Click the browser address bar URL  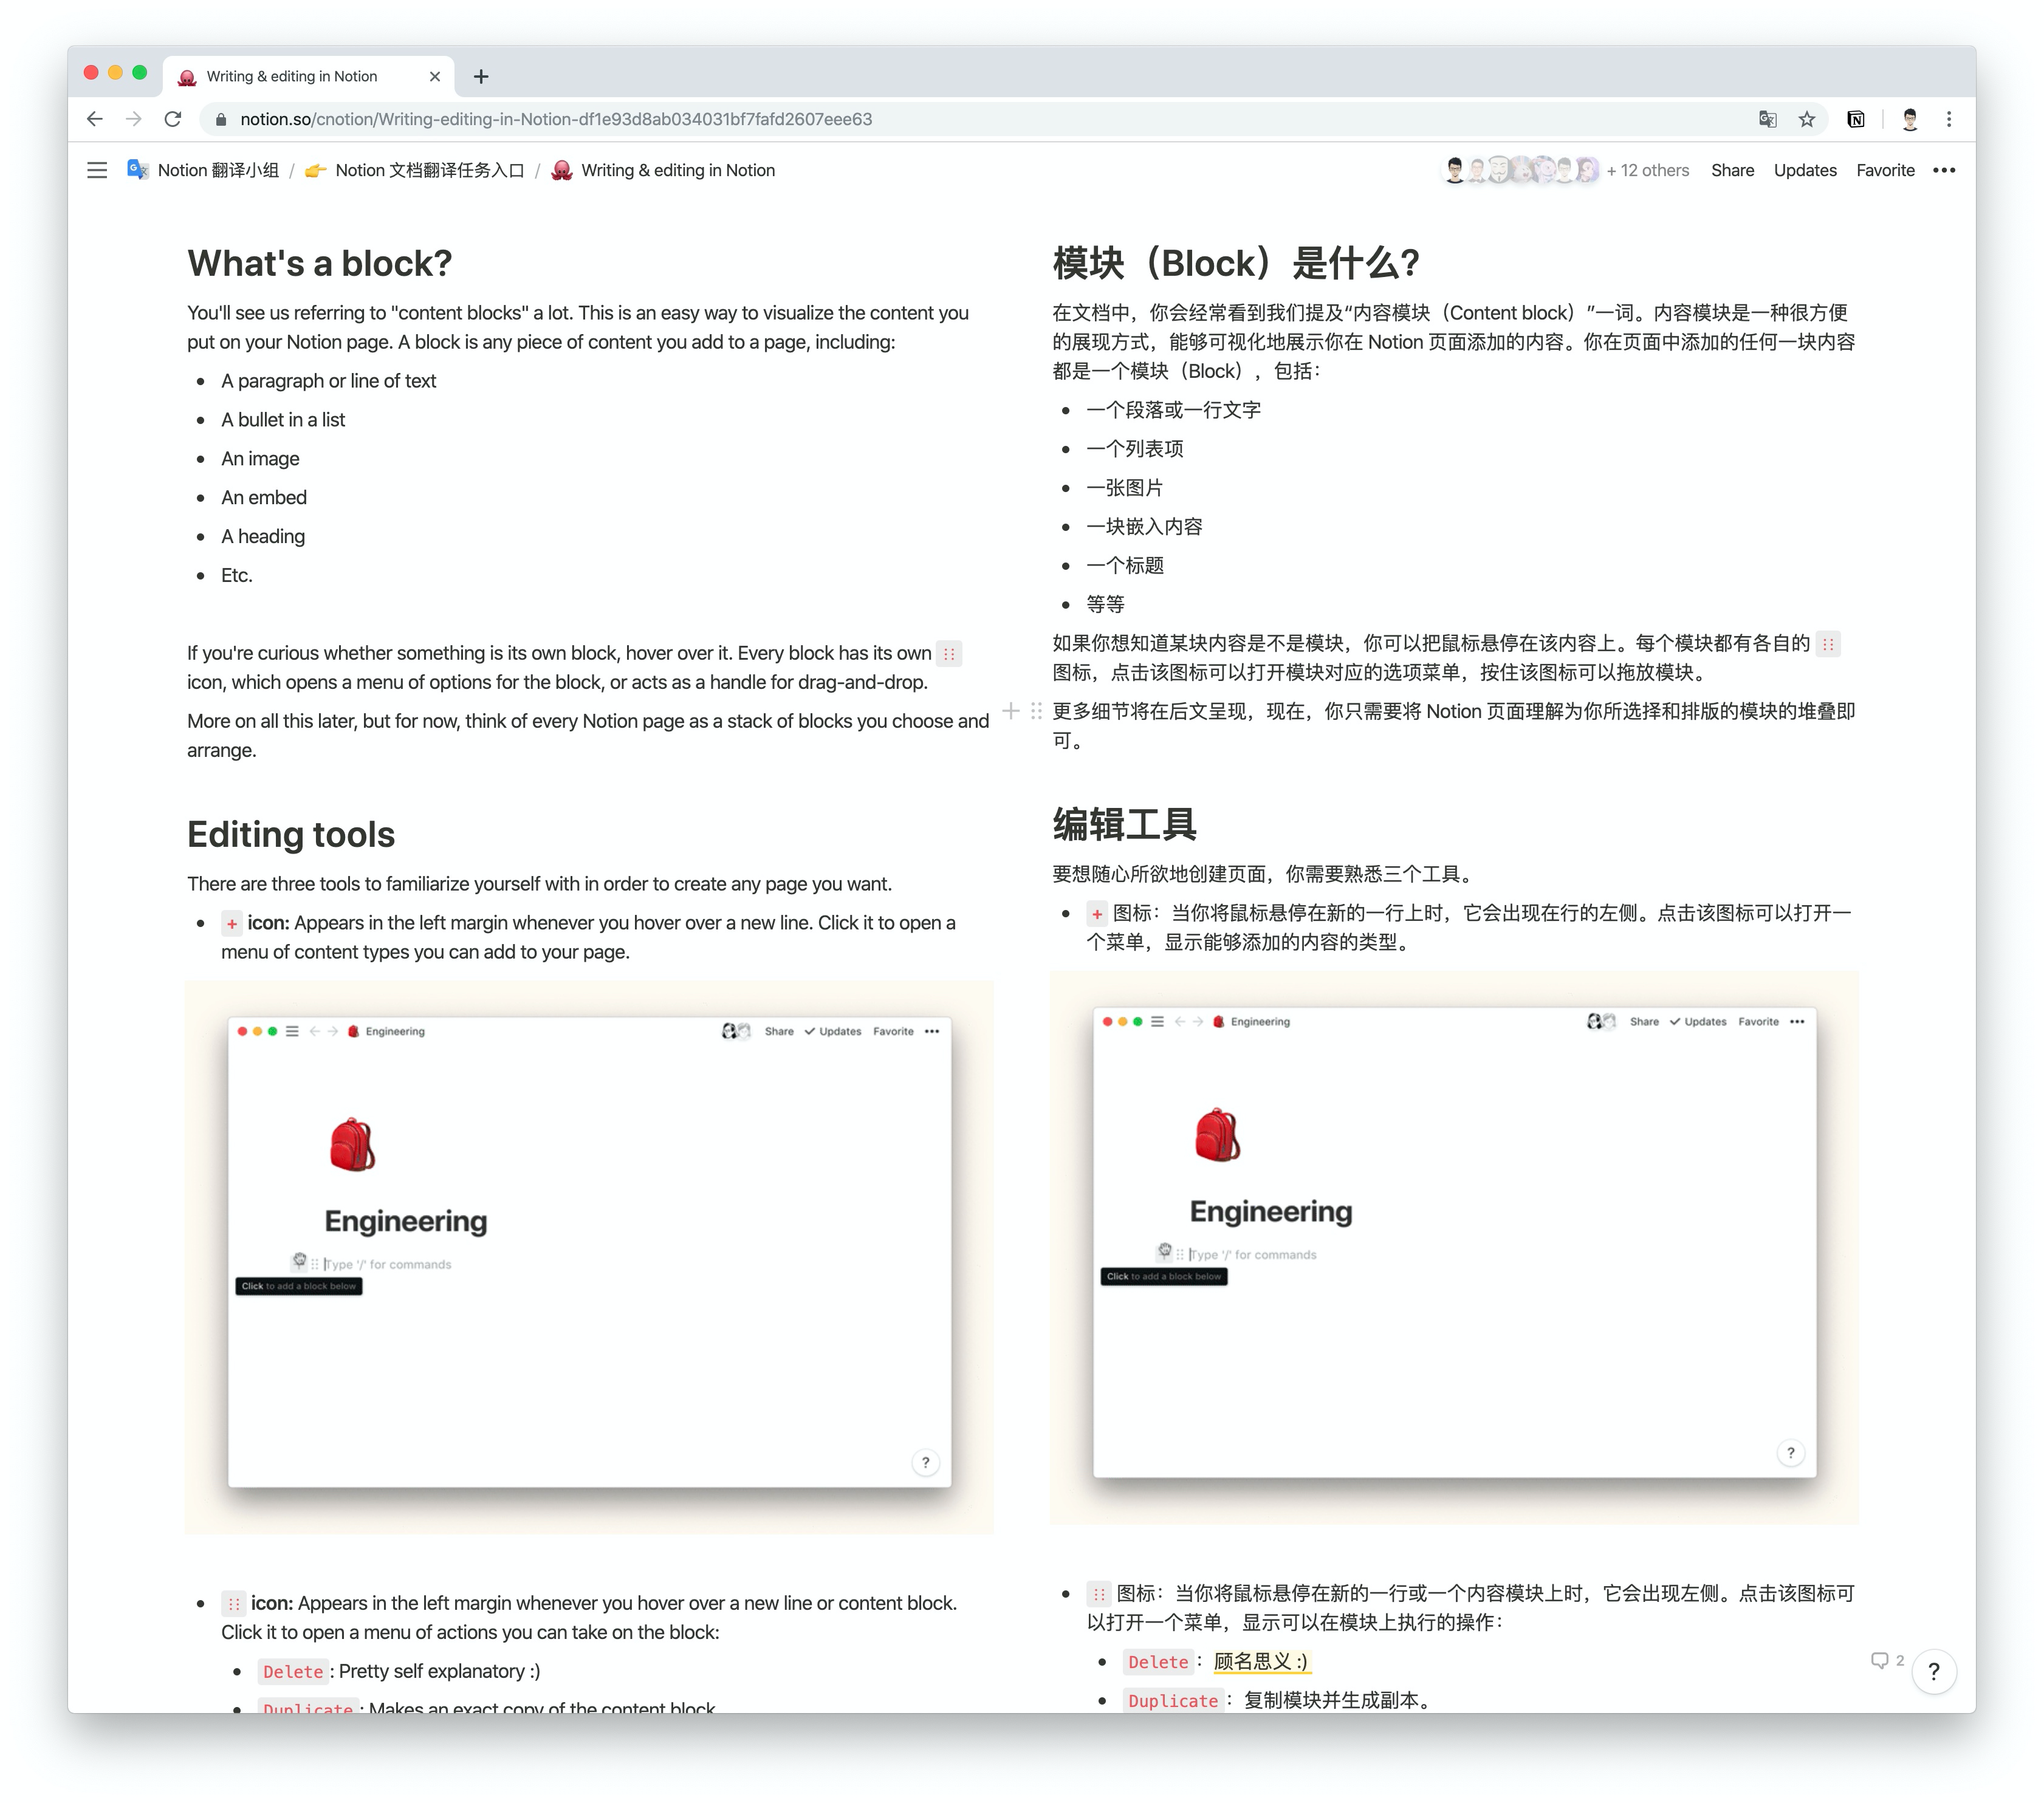pos(556,119)
